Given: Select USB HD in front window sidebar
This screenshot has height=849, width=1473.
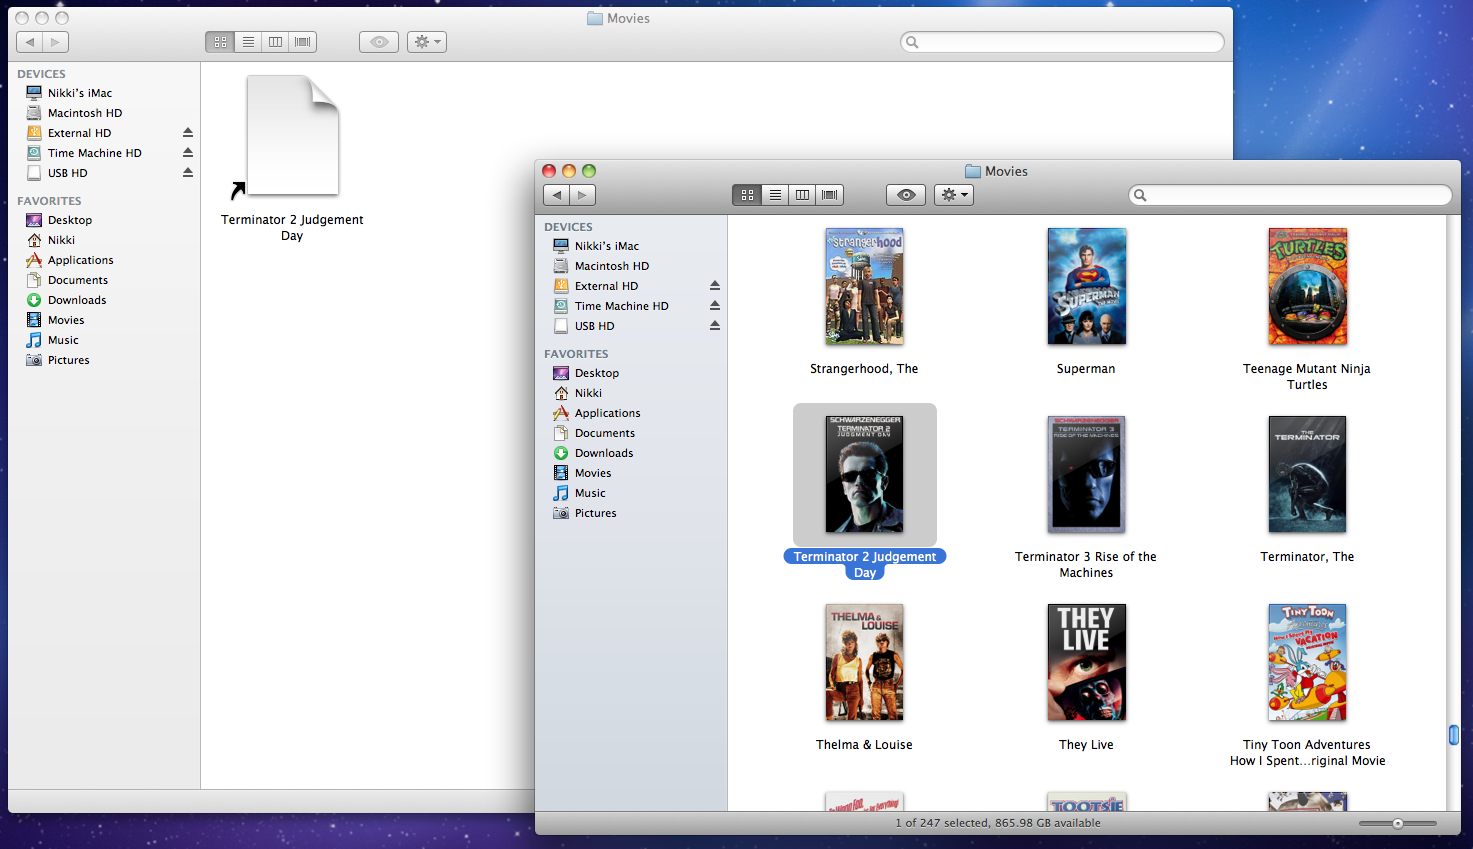Looking at the screenshot, I should click(595, 326).
